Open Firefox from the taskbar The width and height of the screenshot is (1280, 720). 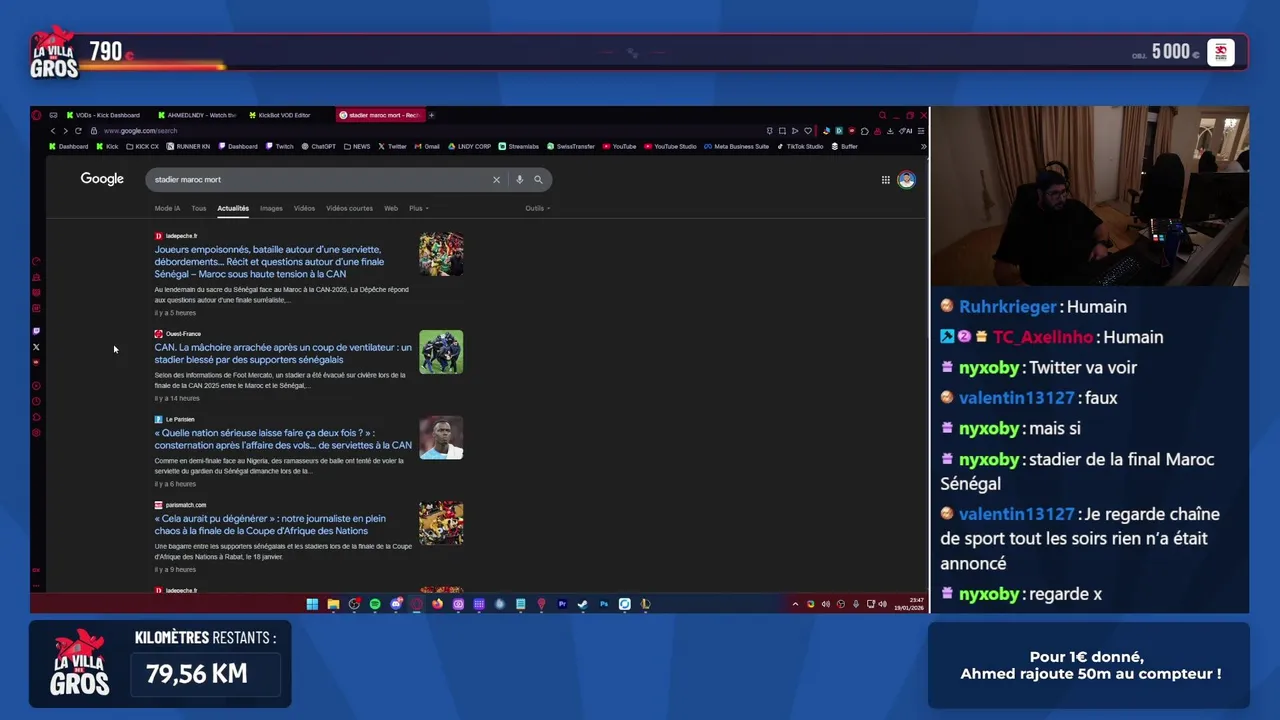[438, 604]
